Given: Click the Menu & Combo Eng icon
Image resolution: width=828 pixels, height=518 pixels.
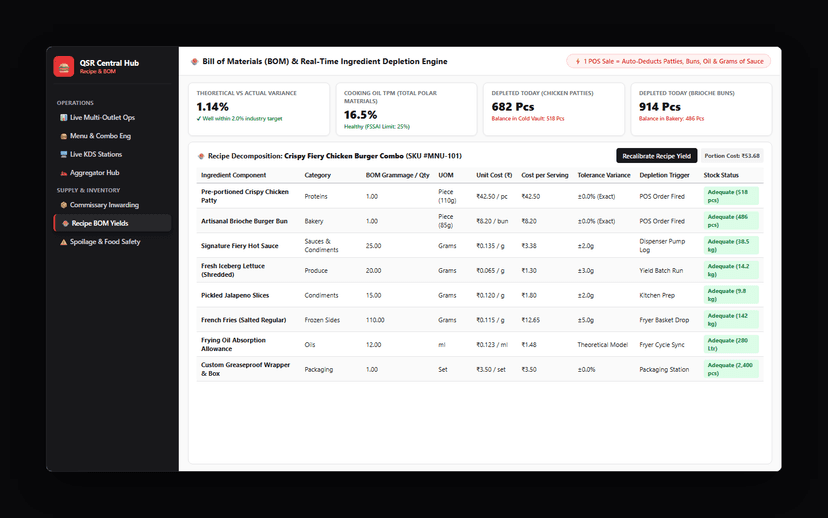Looking at the screenshot, I should click(x=63, y=136).
